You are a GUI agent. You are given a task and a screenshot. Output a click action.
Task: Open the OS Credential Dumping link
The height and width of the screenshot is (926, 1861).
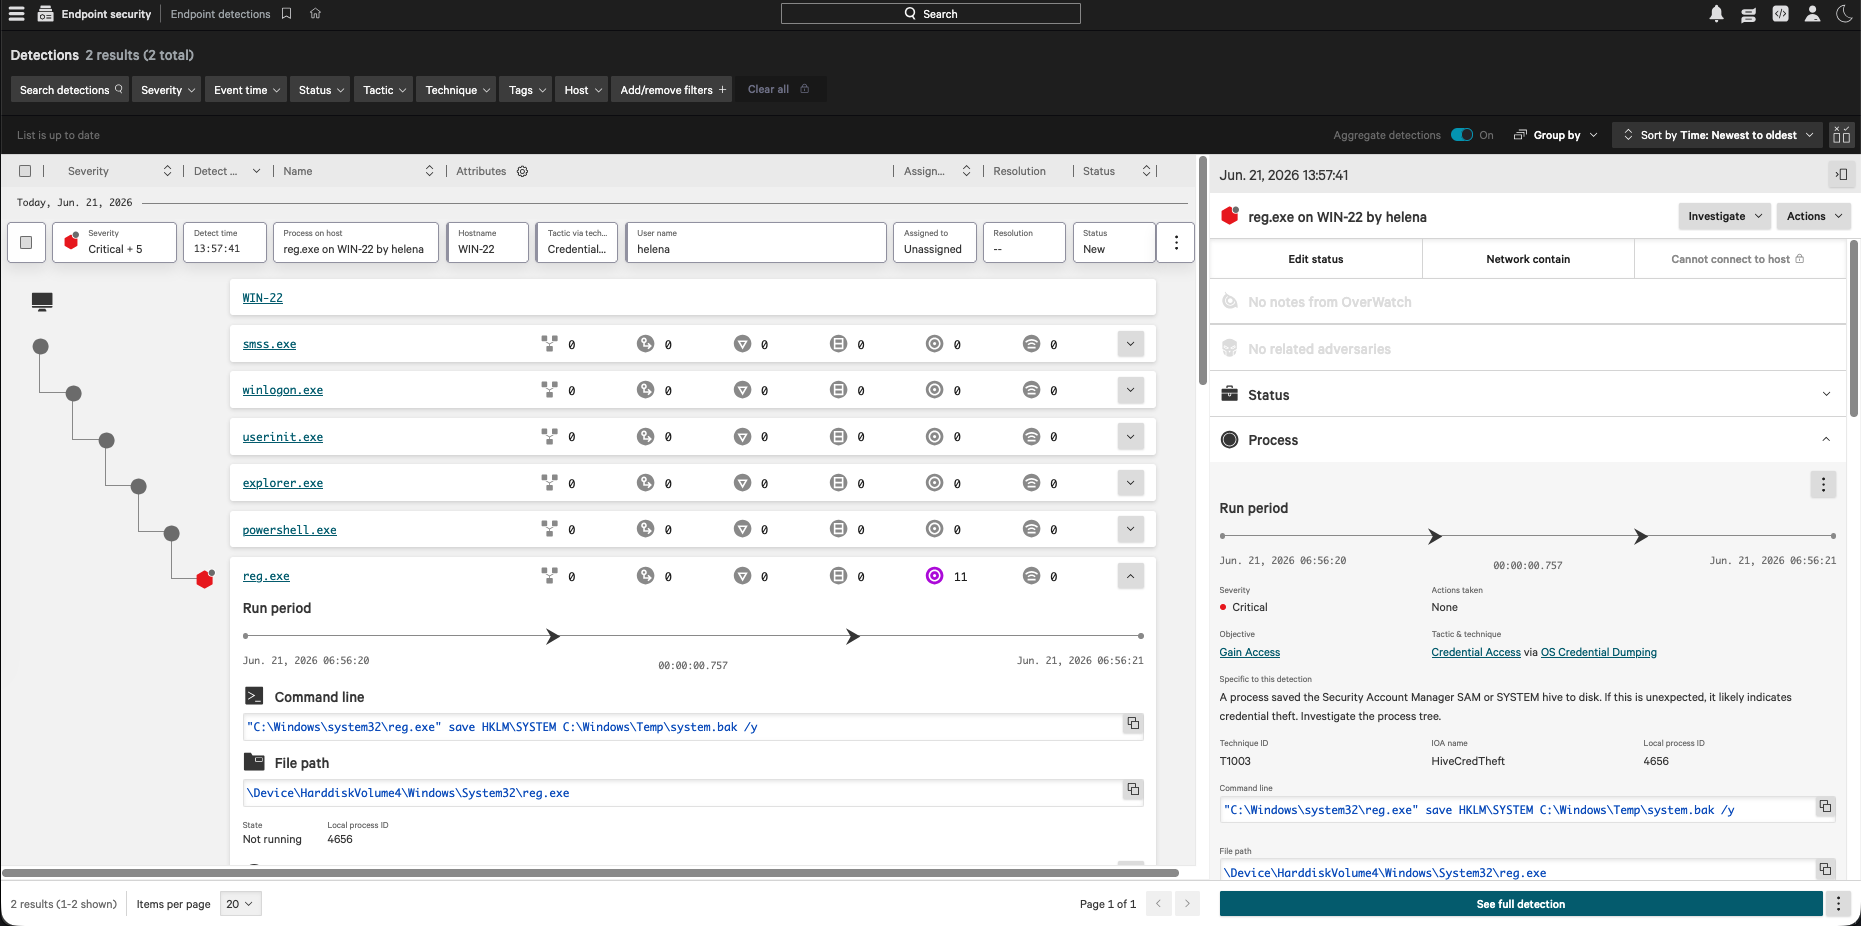click(1598, 652)
